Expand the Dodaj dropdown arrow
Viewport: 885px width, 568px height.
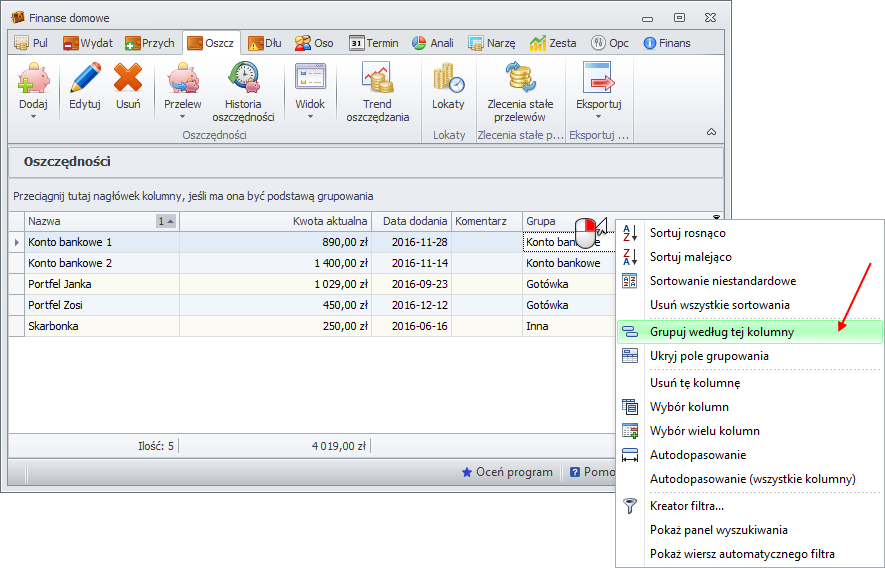tap(33, 116)
